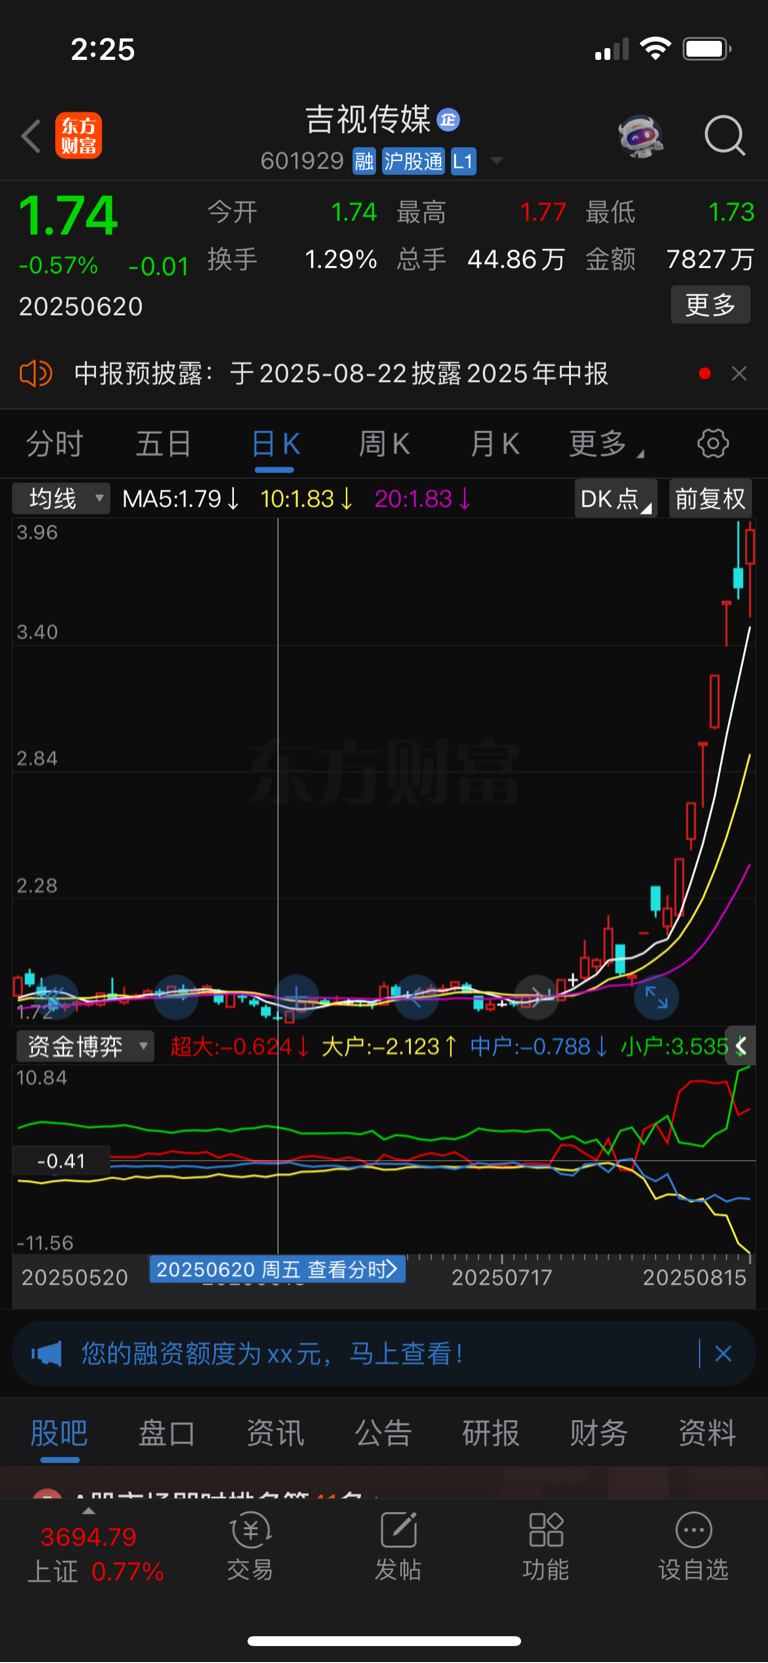The height and width of the screenshot is (1663, 768).
Task: Tap the fullscreen expand chart icon
Action: pyautogui.click(x=657, y=996)
